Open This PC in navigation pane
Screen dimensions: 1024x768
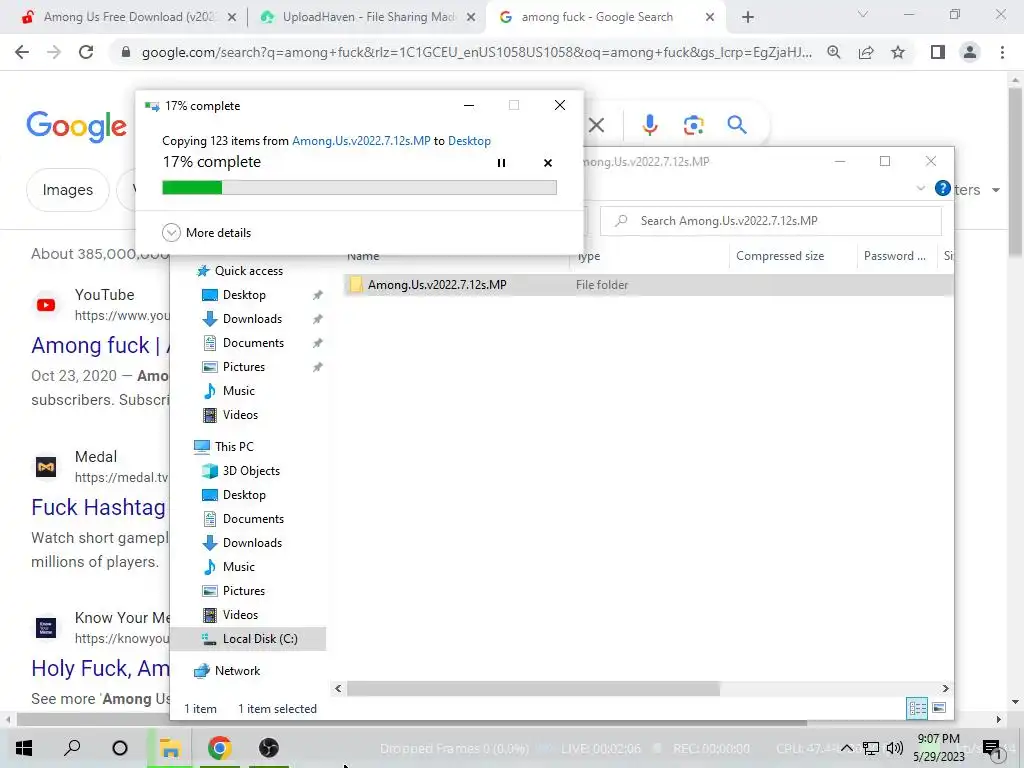(234, 447)
